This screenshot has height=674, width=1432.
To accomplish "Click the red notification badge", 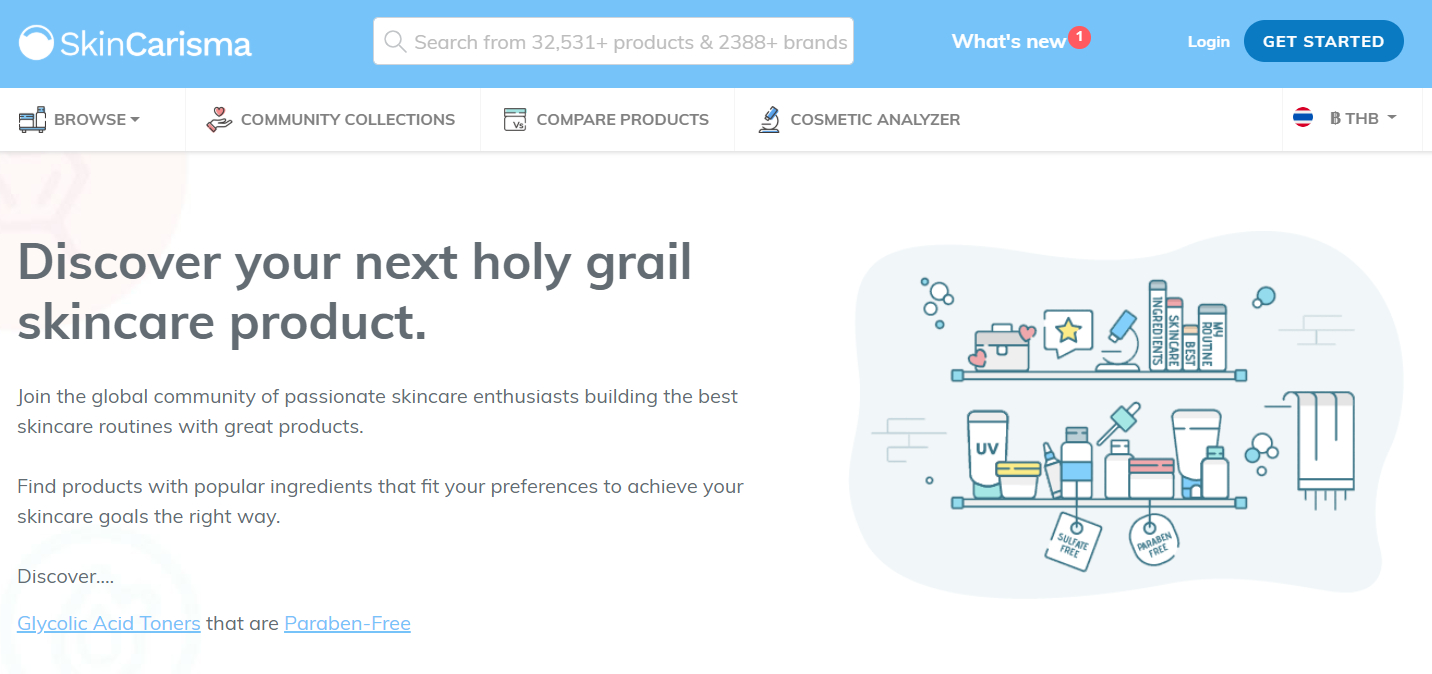I will pyautogui.click(x=1079, y=37).
